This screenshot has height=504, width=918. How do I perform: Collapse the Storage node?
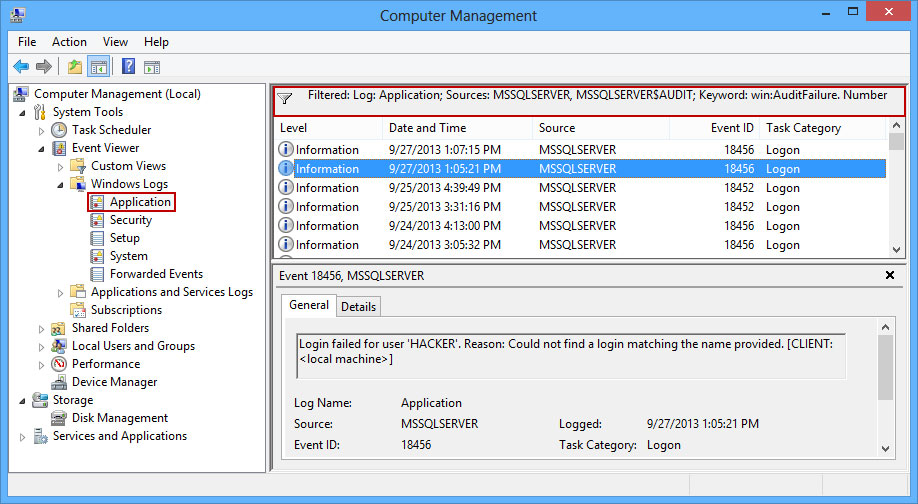(x=22, y=401)
